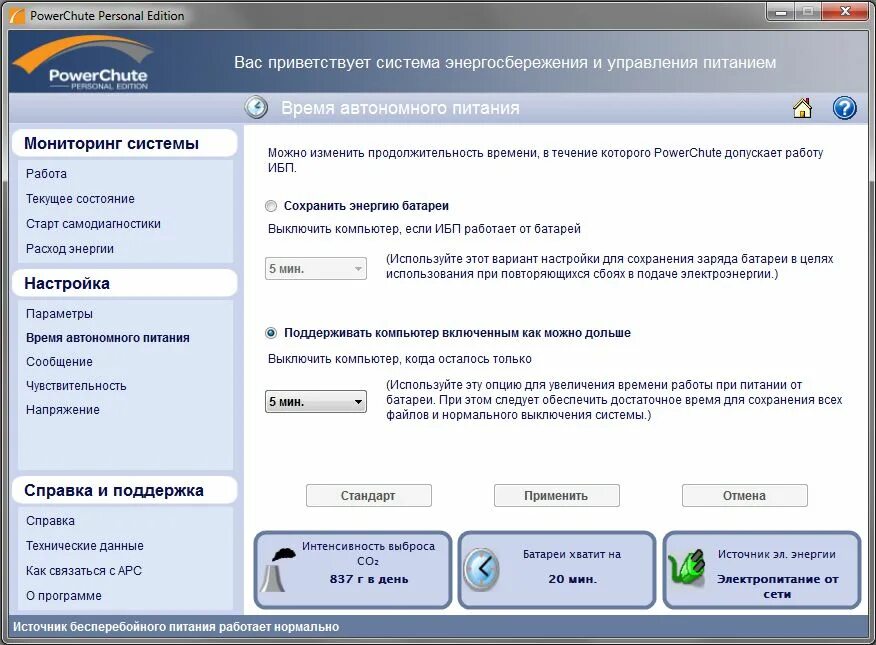This screenshot has height=645, width=876.
Task: Click the clock icon beside page title
Action: coord(256,107)
